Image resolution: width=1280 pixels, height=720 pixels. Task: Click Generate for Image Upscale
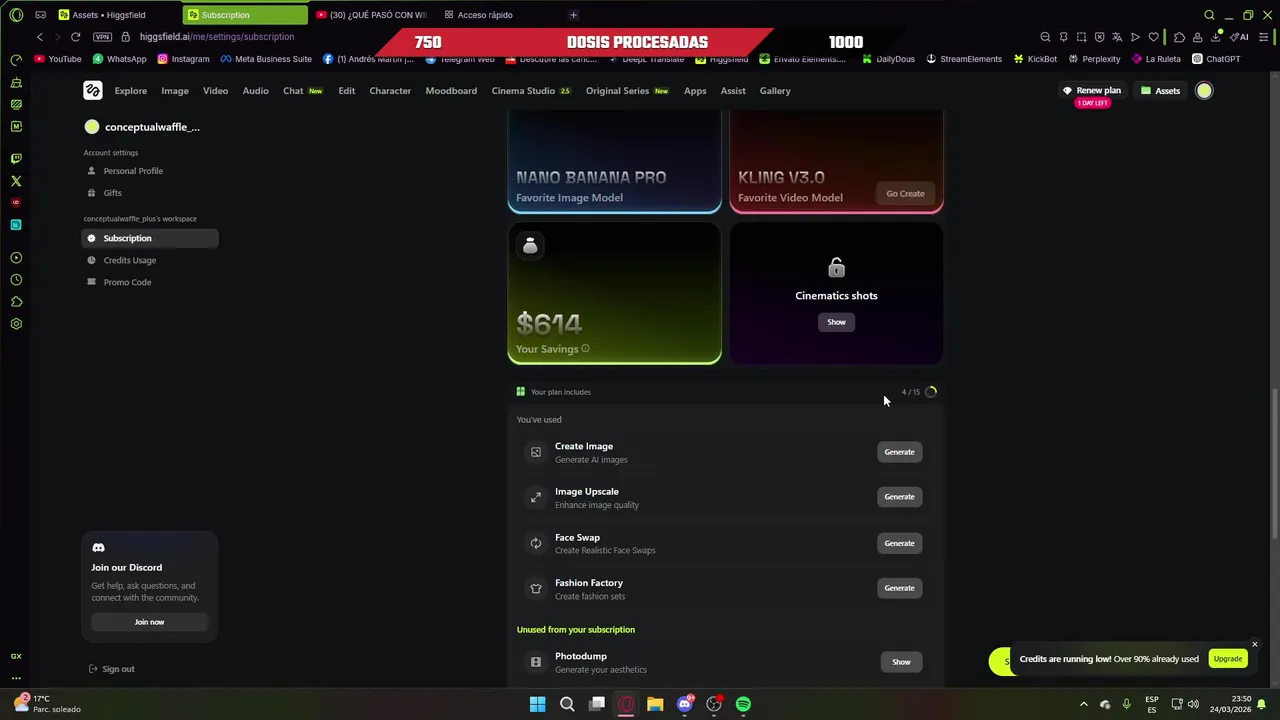pos(899,497)
